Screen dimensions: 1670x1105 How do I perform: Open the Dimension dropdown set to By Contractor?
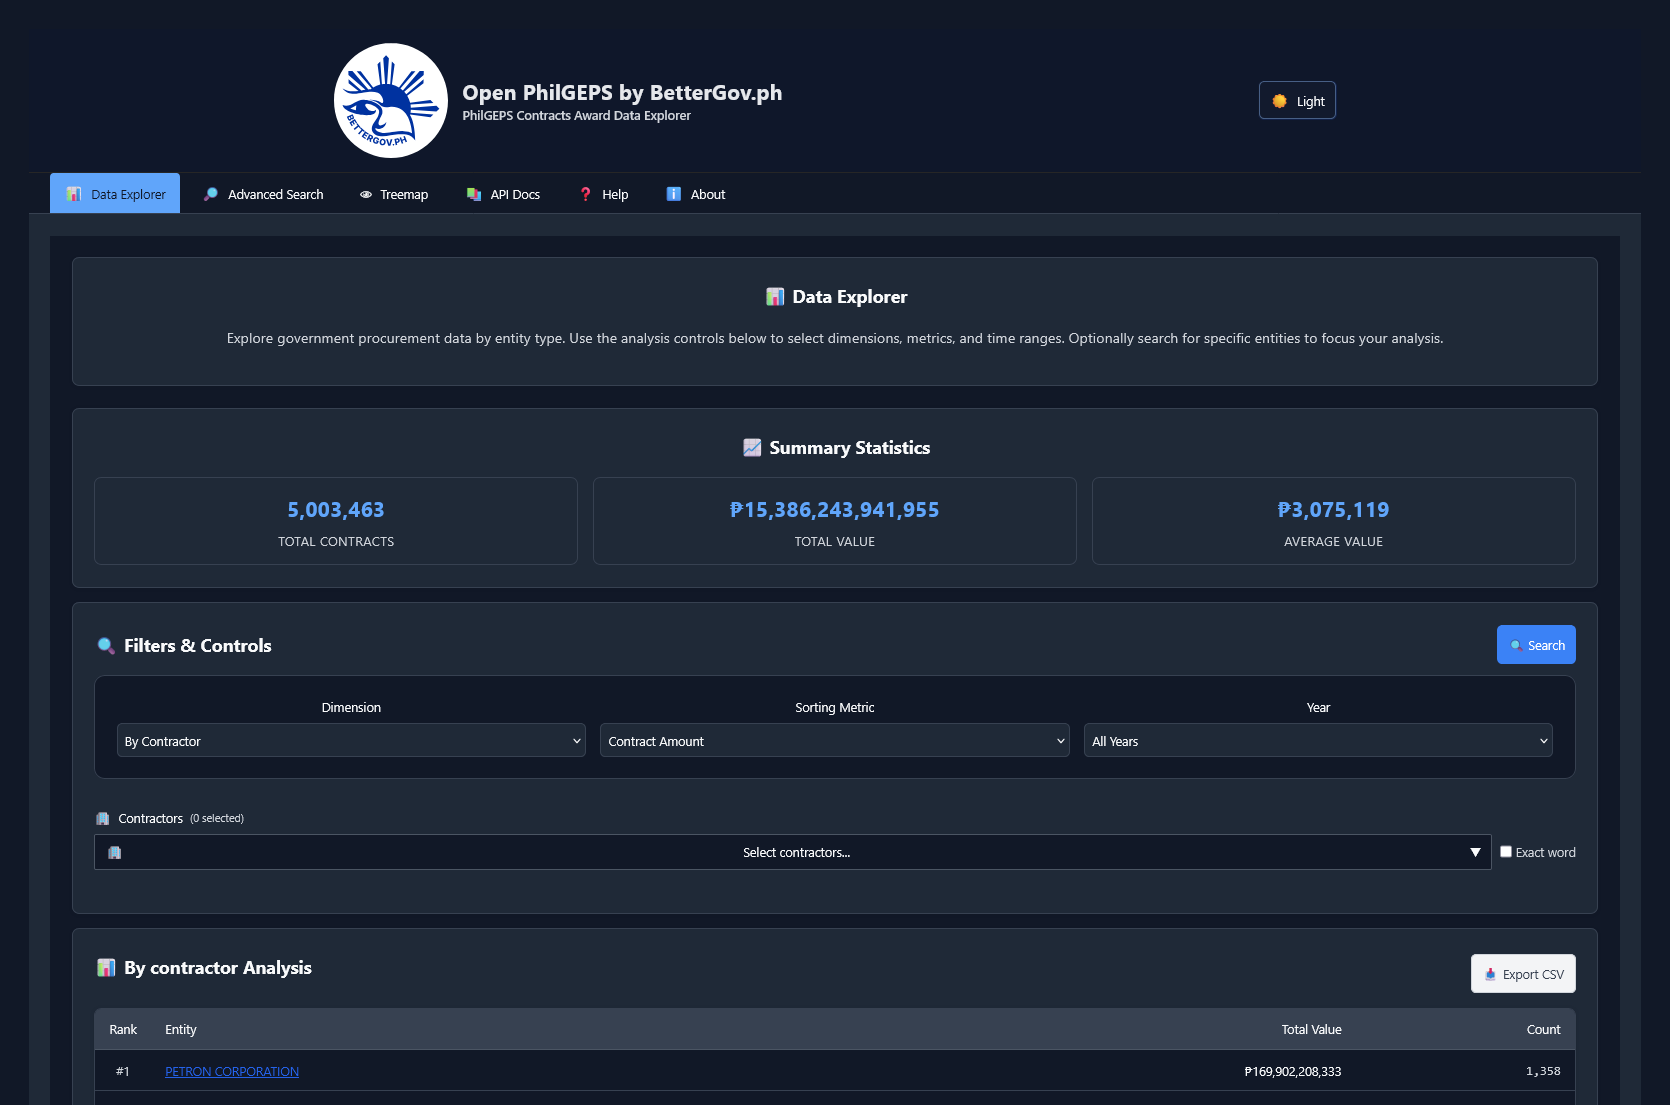click(351, 741)
